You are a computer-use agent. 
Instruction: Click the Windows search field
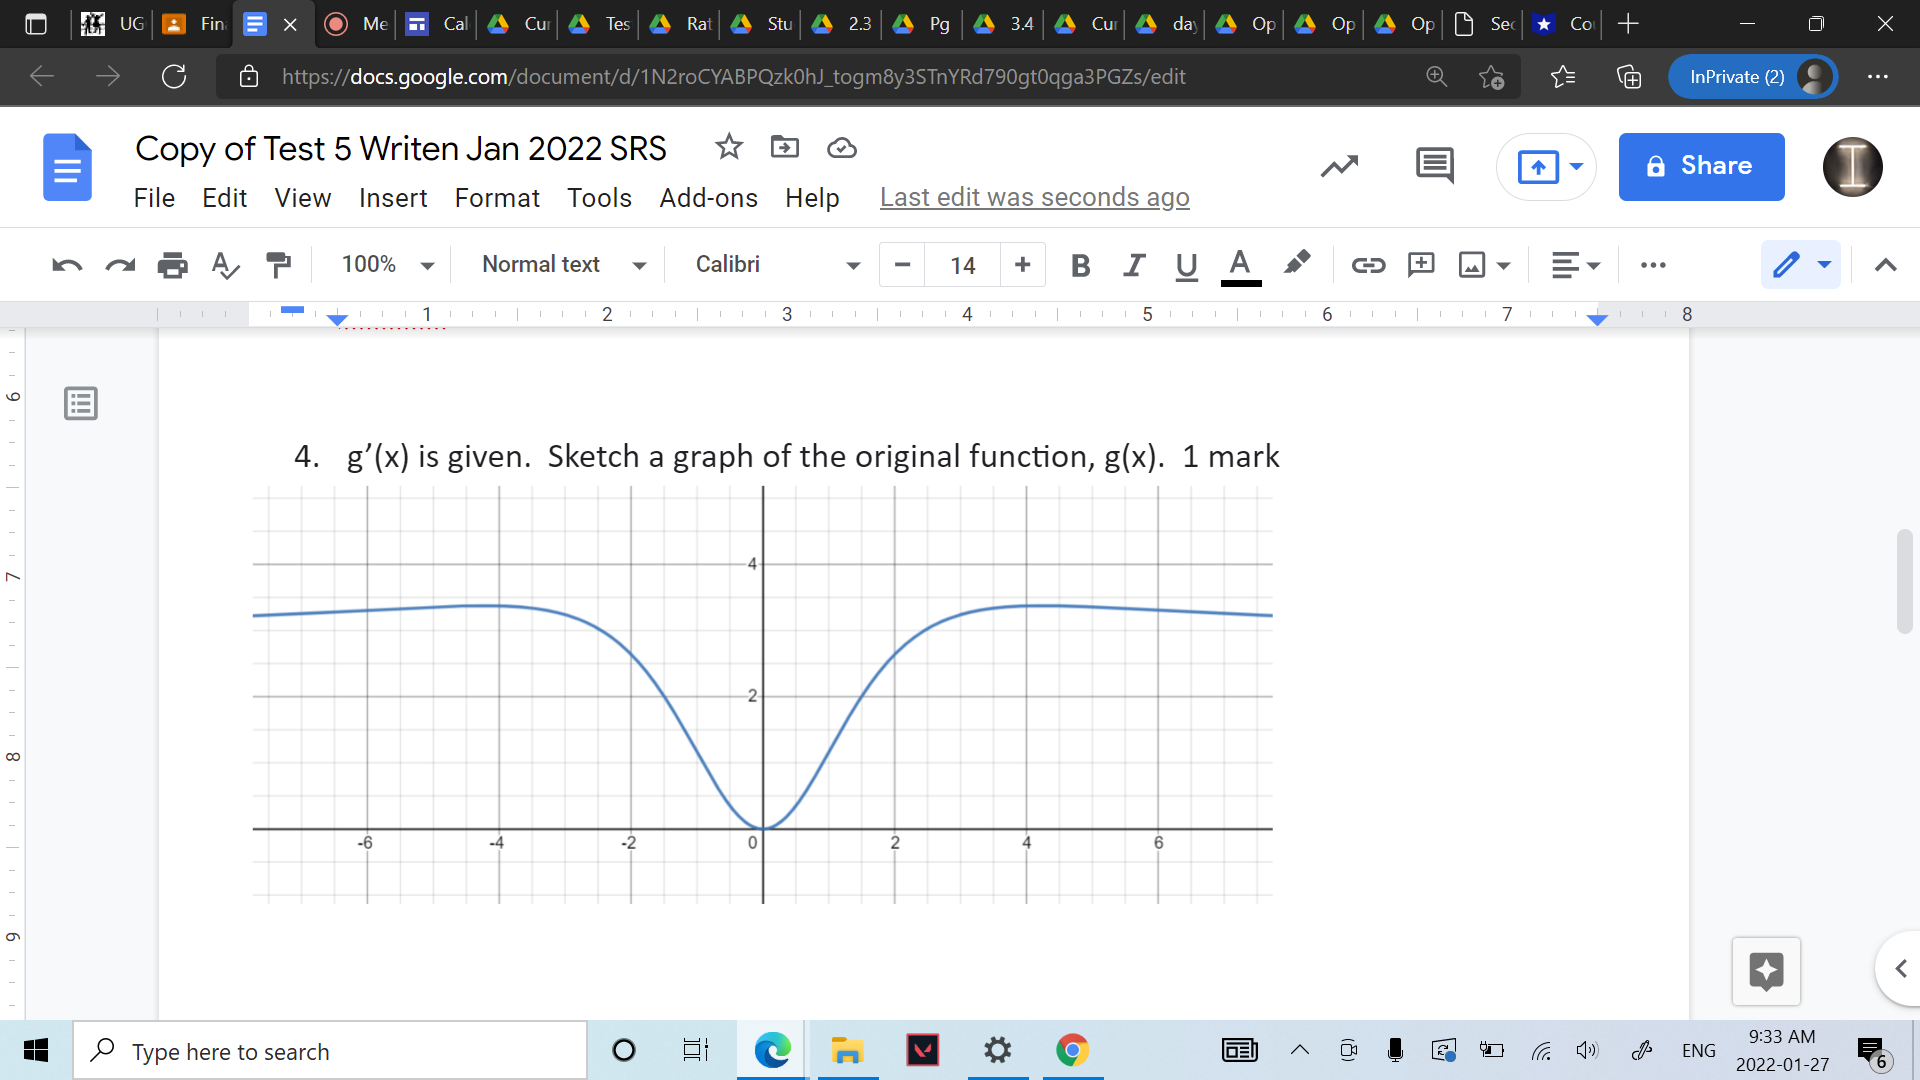pos(330,1051)
